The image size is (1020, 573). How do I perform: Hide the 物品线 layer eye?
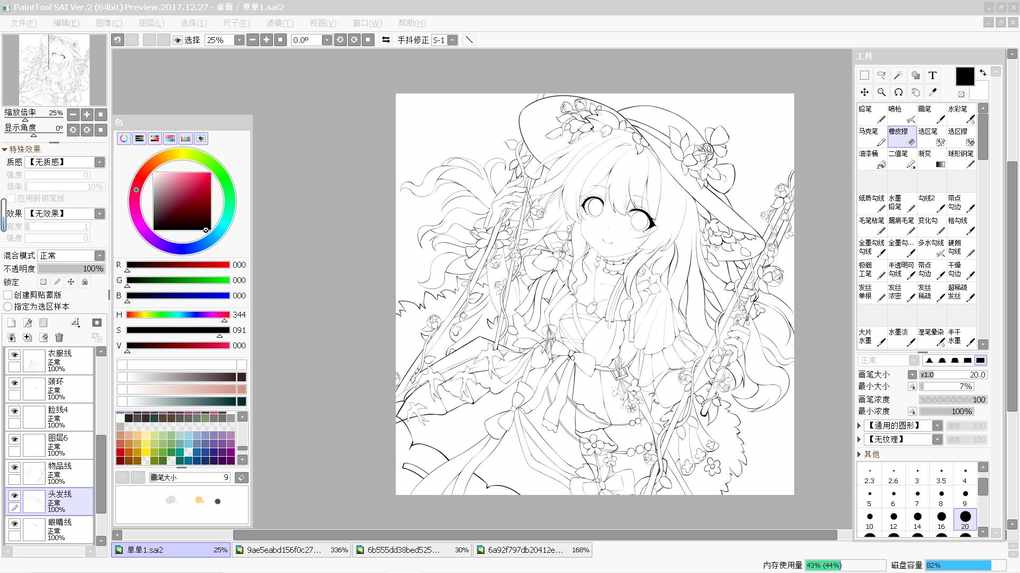point(14,467)
